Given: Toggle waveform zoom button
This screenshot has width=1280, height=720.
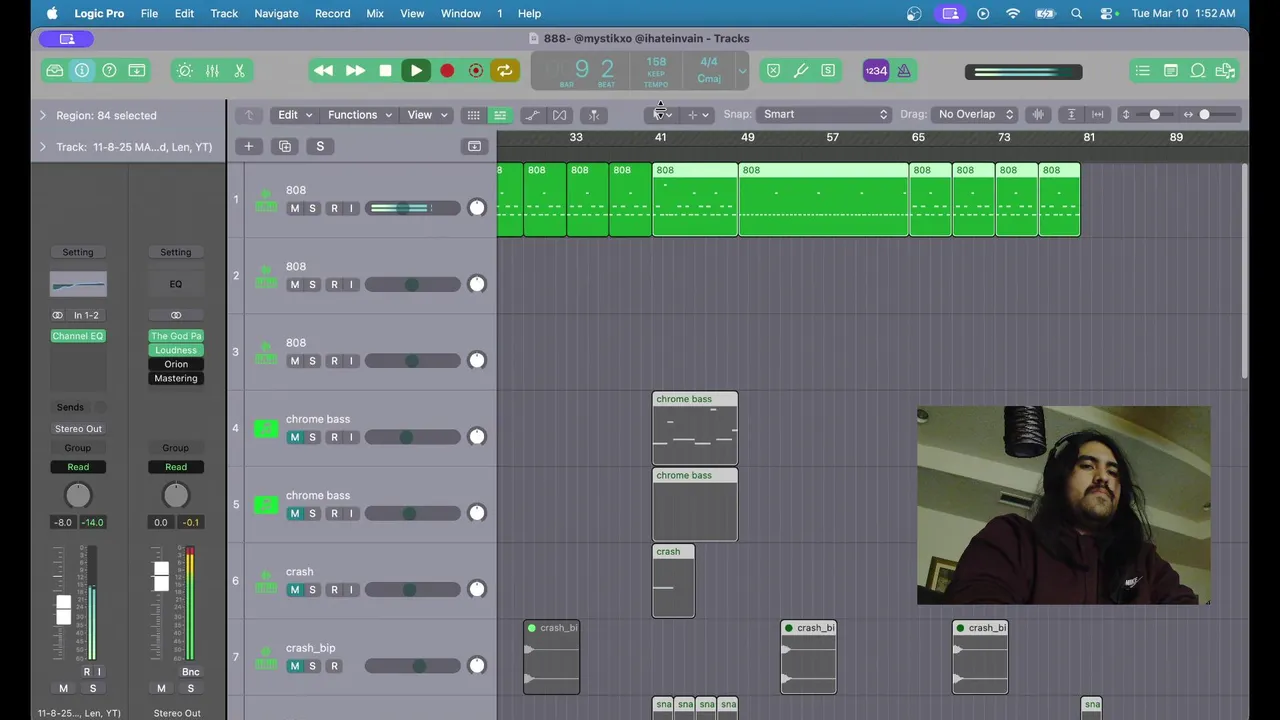Looking at the screenshot, I should pyautogui.click(x=1038, y=114).
